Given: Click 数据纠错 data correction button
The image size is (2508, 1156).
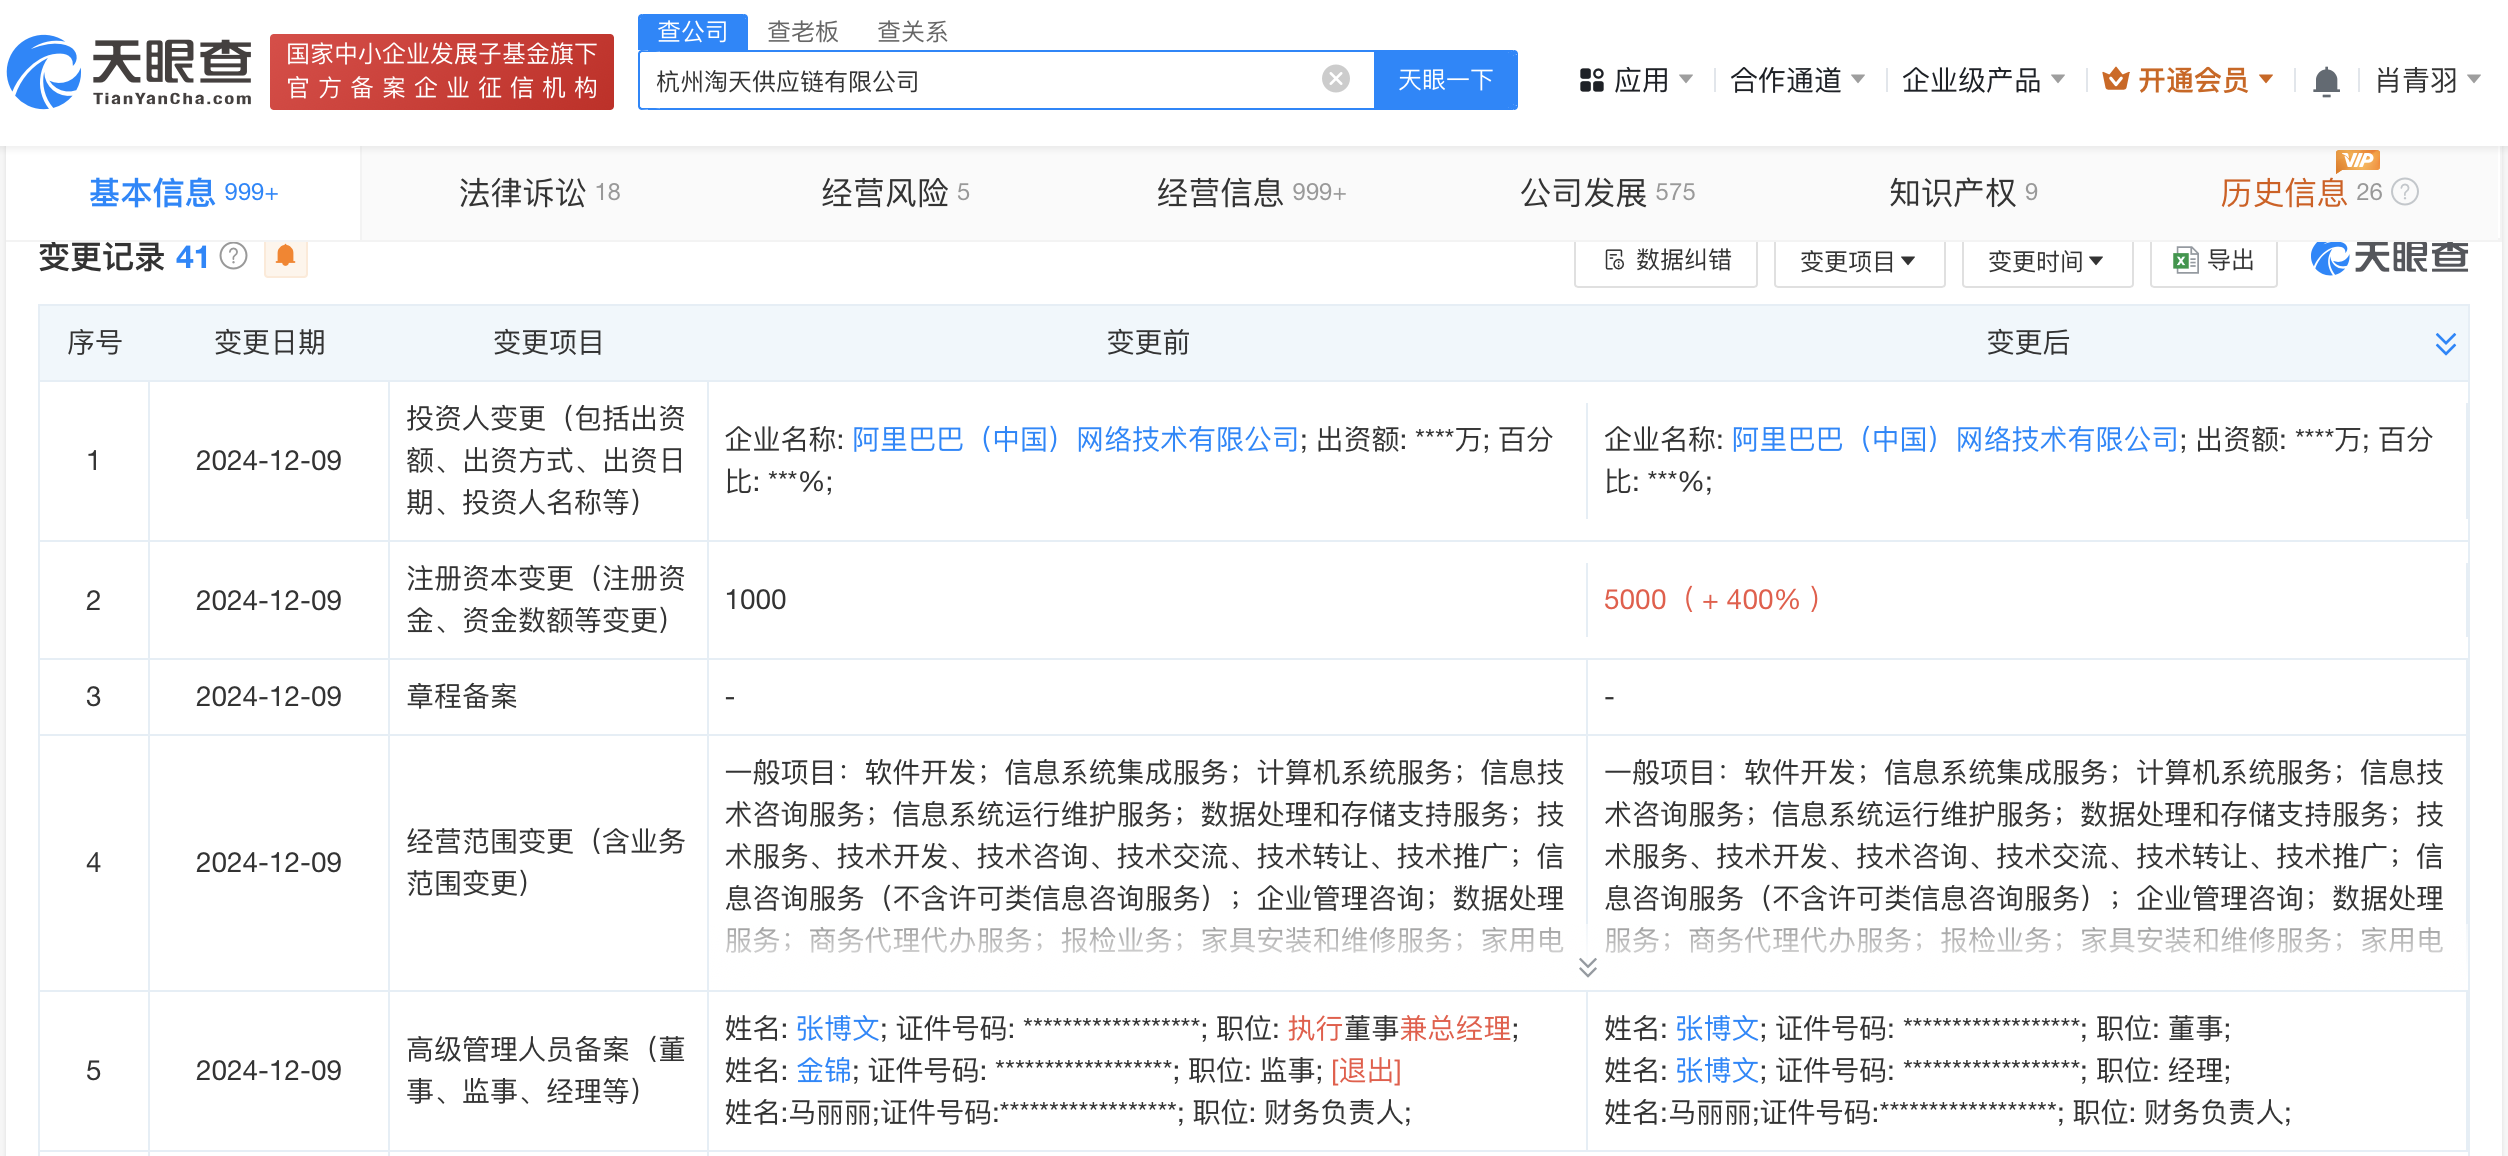Looking at the screenshot, I should coord(1666,261).
